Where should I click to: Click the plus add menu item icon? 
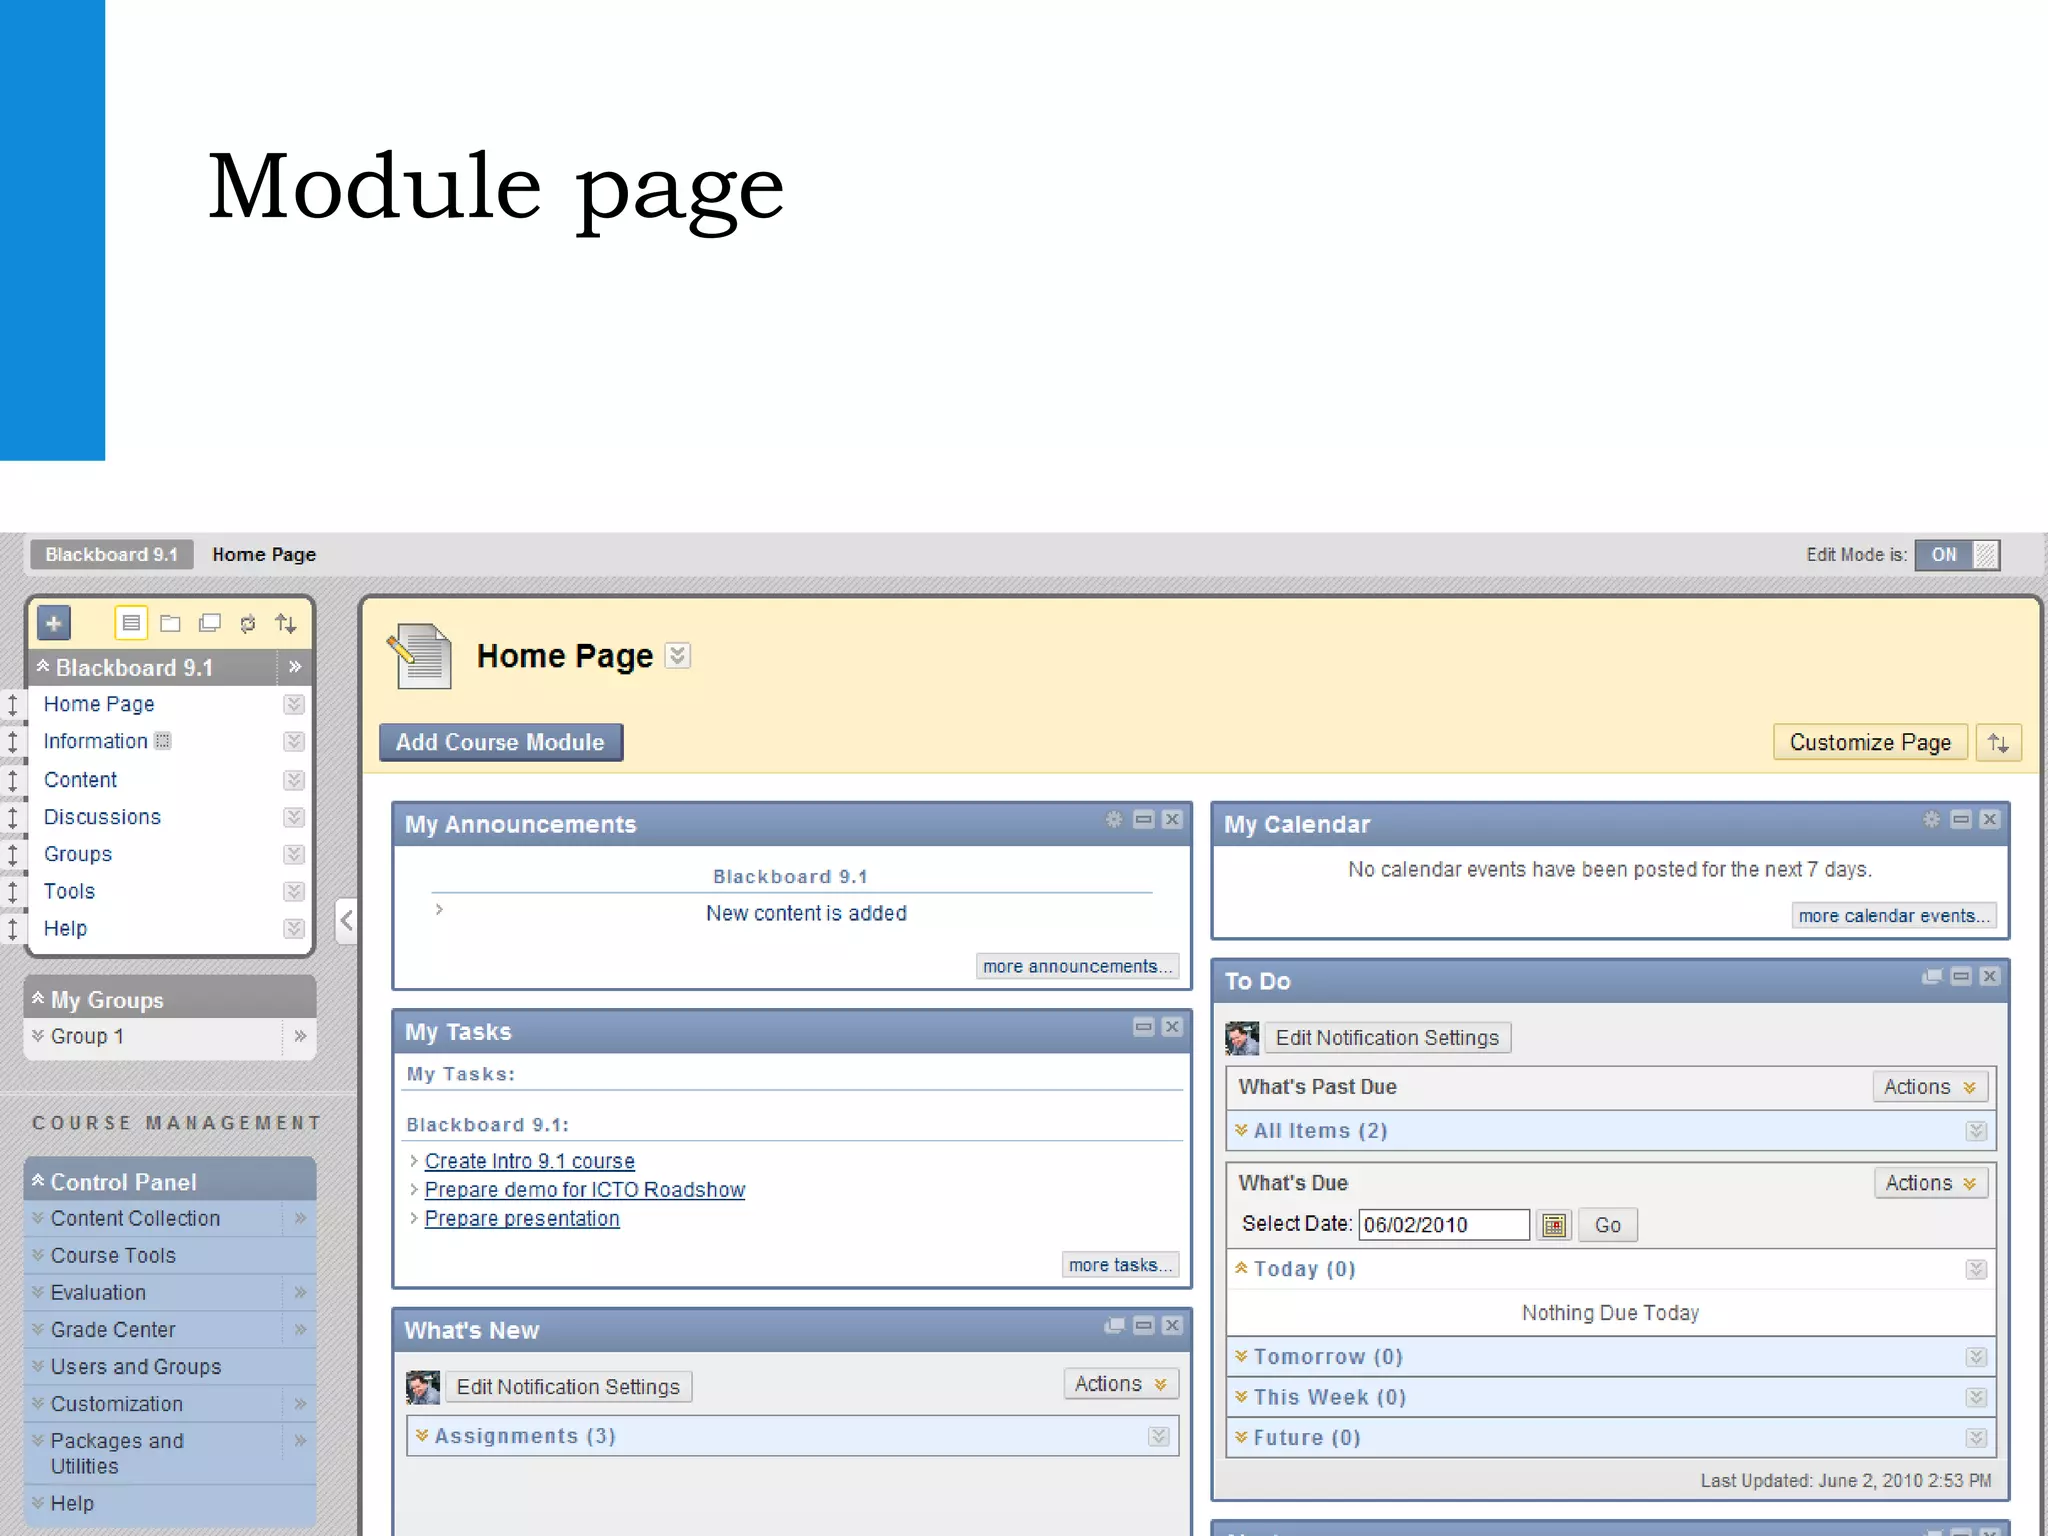54,623
